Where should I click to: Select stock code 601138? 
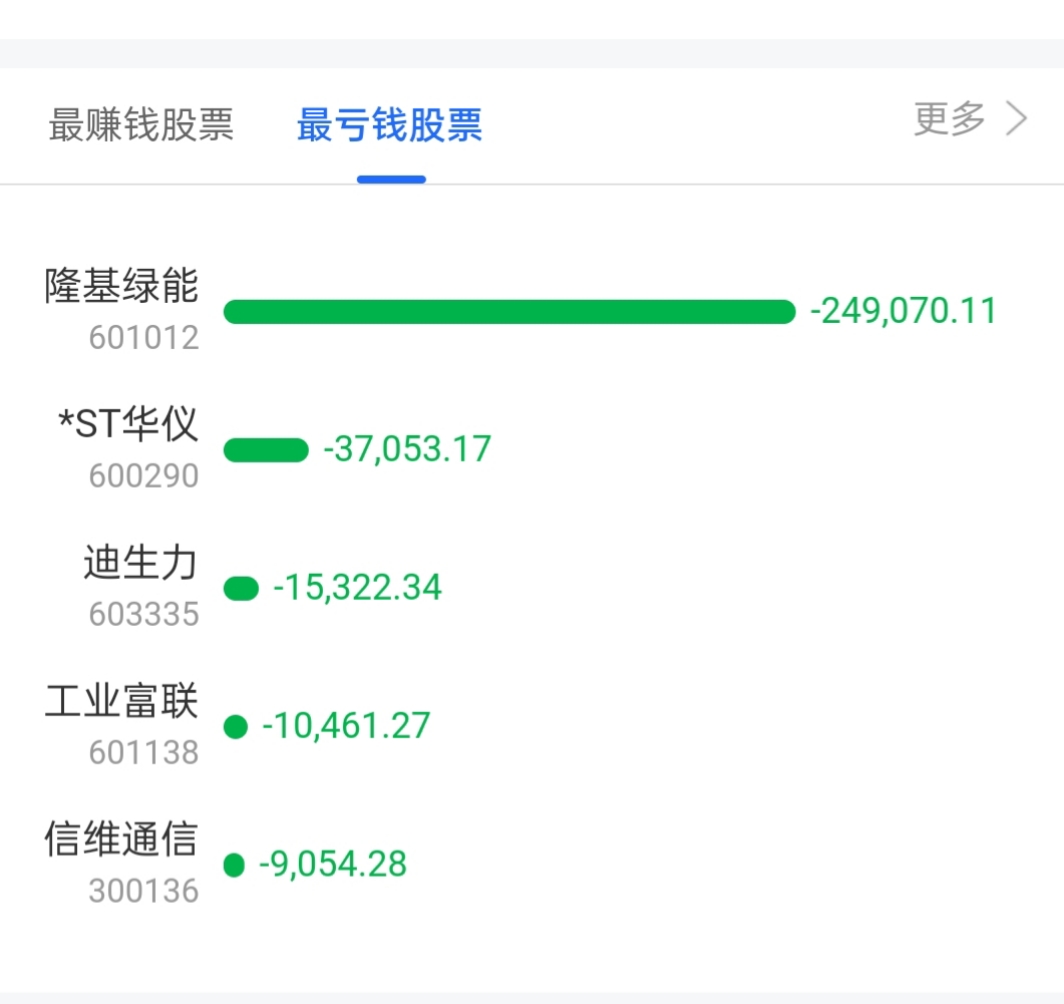144,753
